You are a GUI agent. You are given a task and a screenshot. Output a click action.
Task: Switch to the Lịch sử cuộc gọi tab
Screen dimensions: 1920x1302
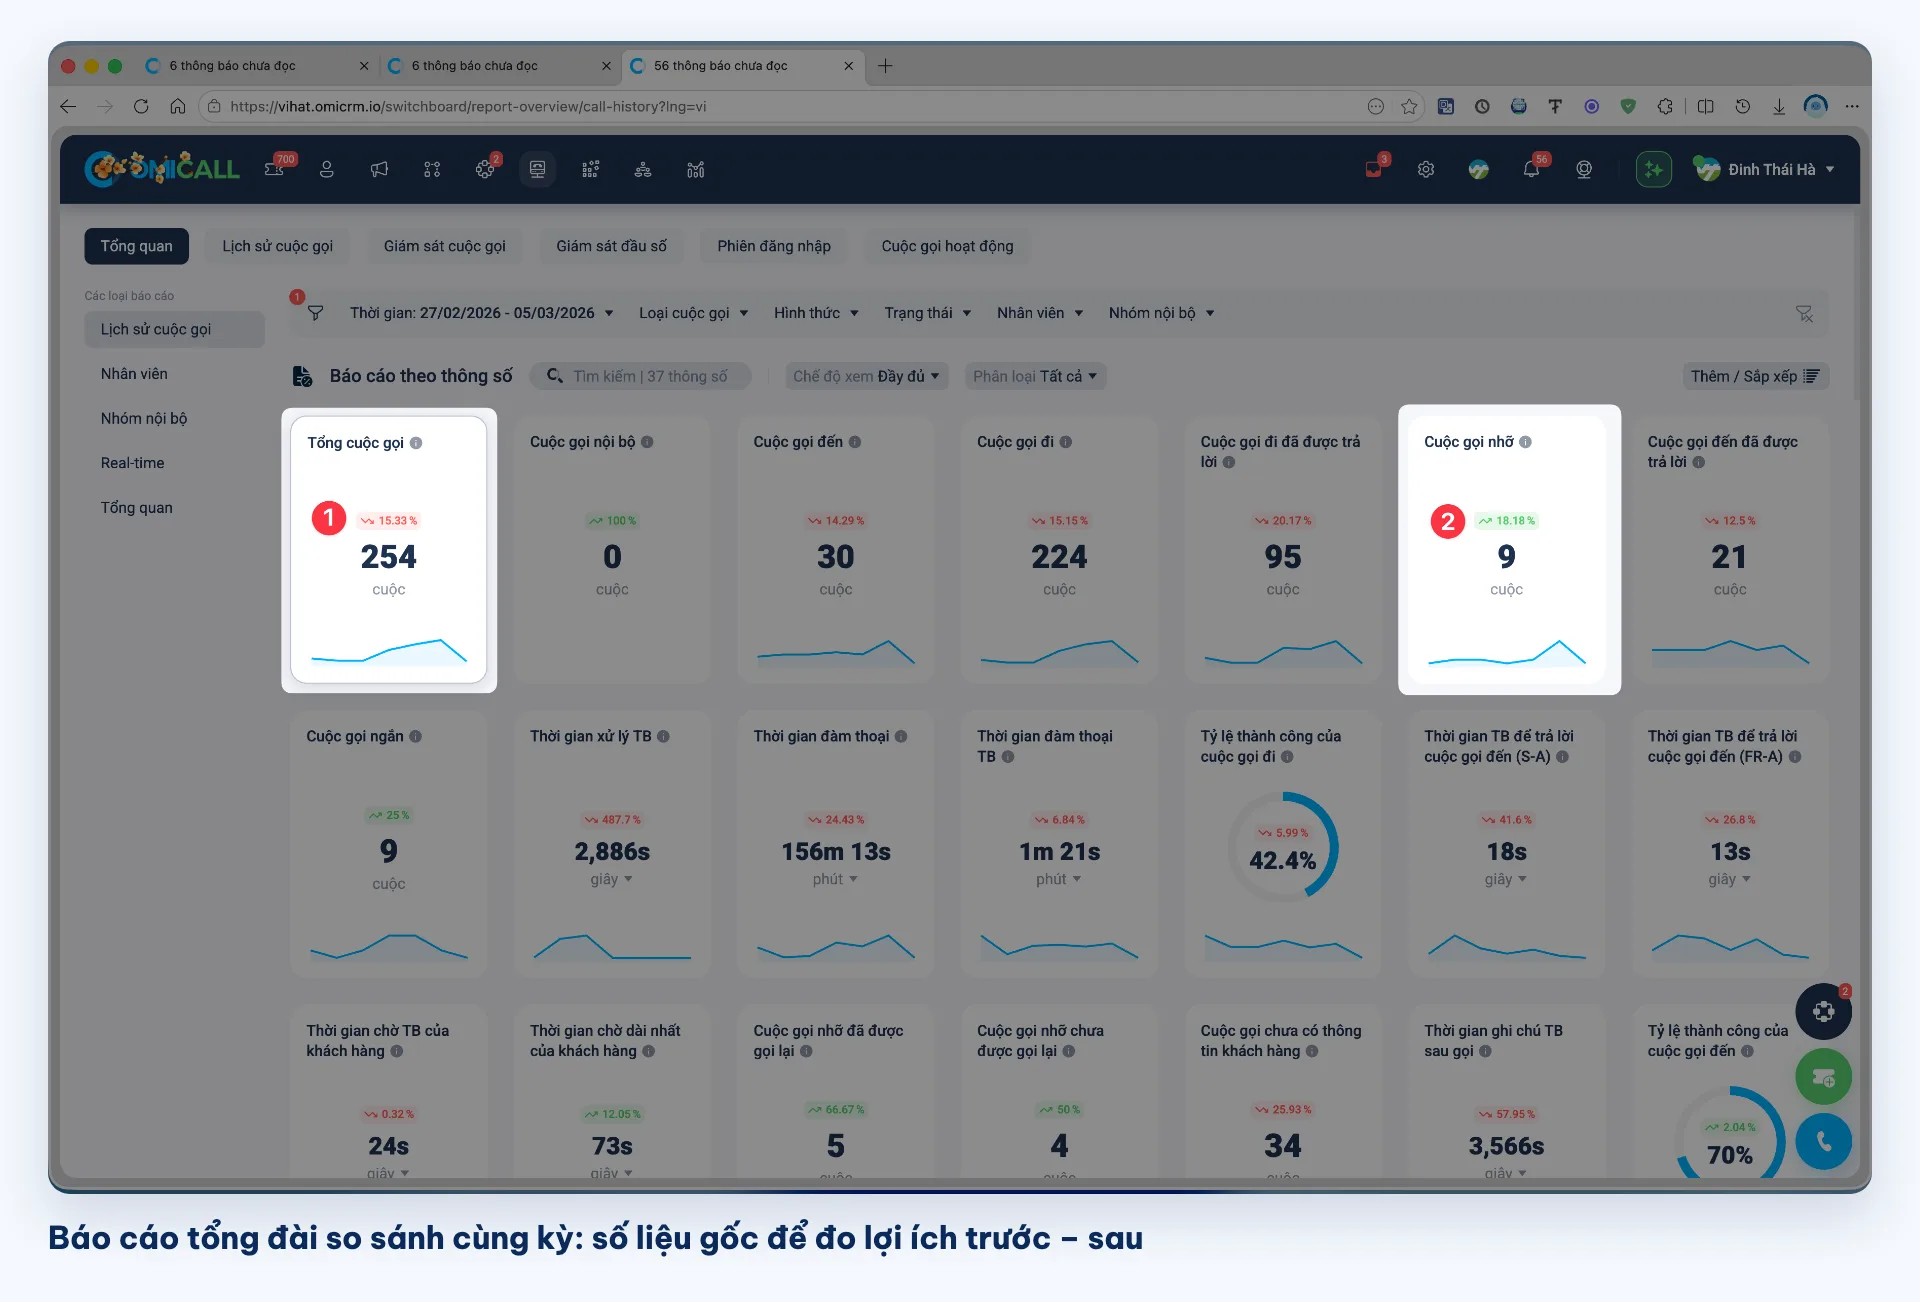(x=277, y=246)
